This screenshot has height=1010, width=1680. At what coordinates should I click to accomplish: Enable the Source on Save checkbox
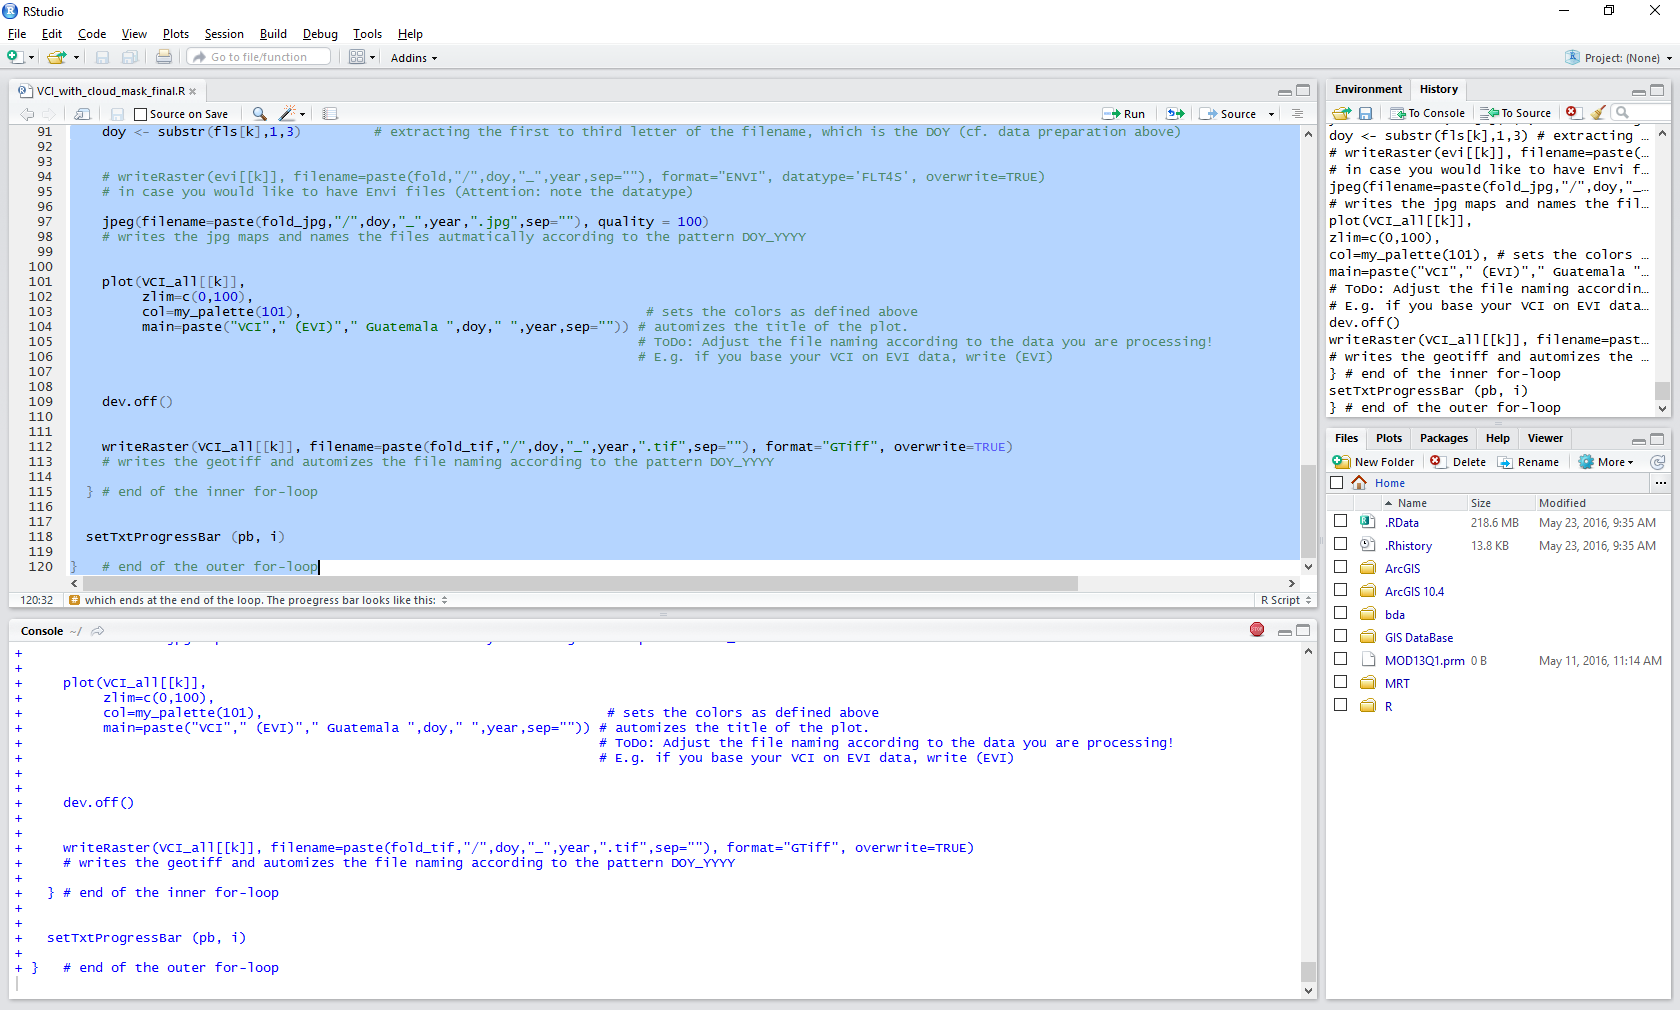141,115
